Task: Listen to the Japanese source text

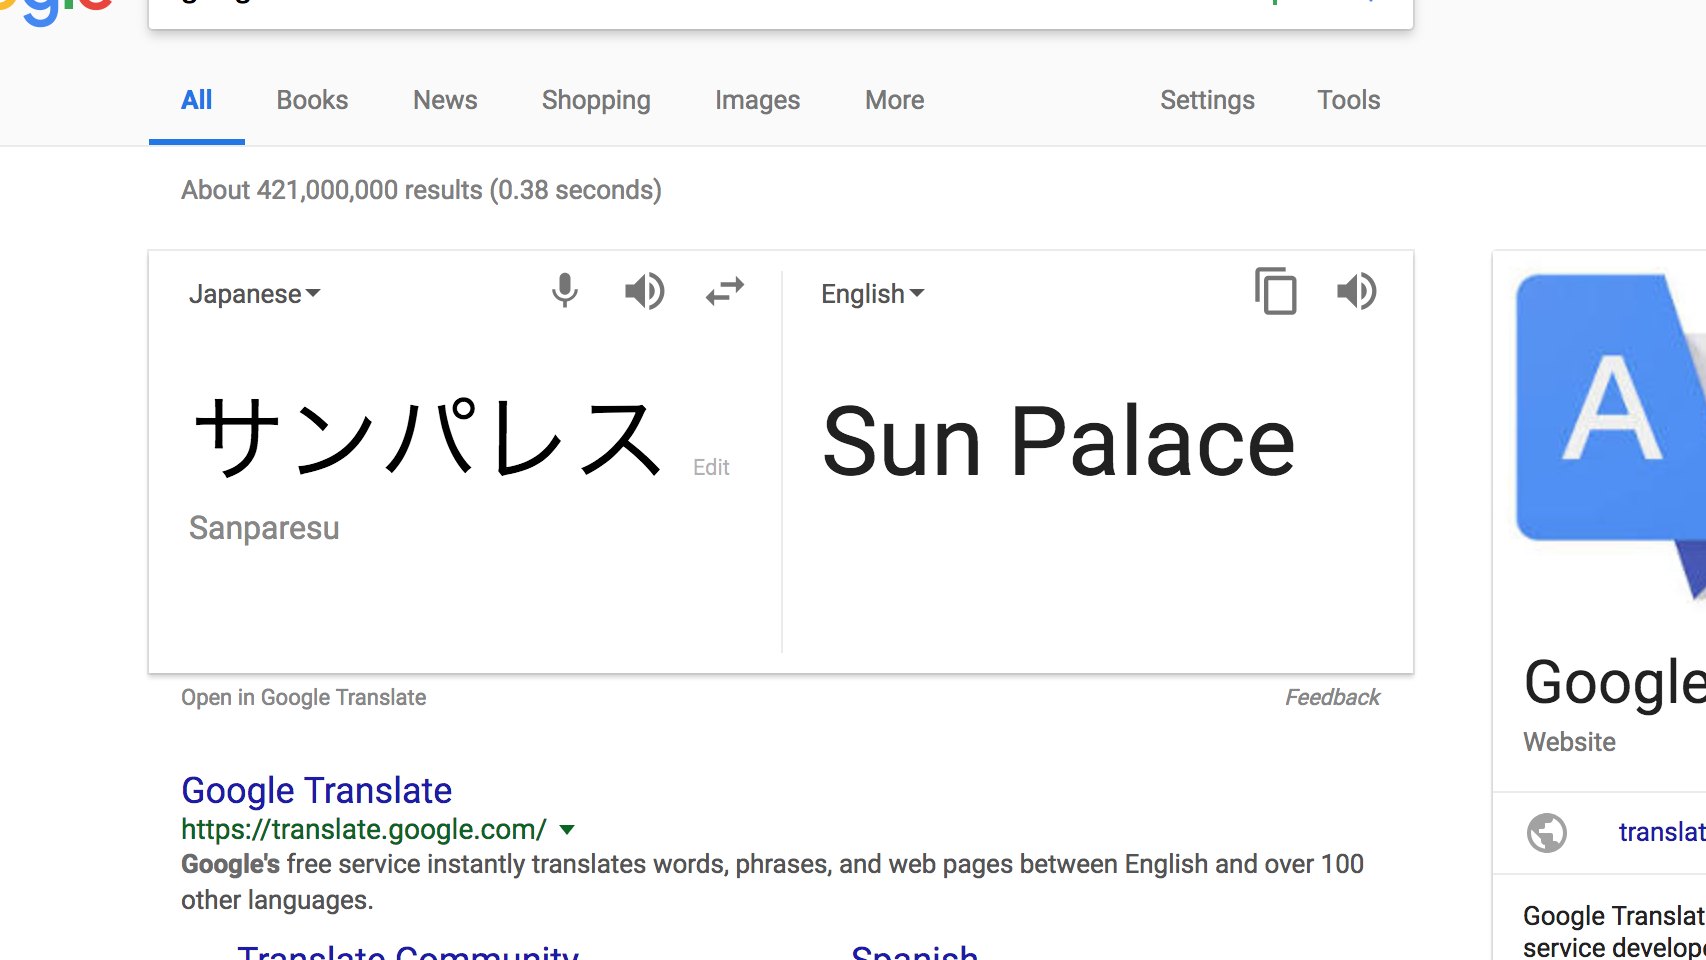Action: pos(645,291)
